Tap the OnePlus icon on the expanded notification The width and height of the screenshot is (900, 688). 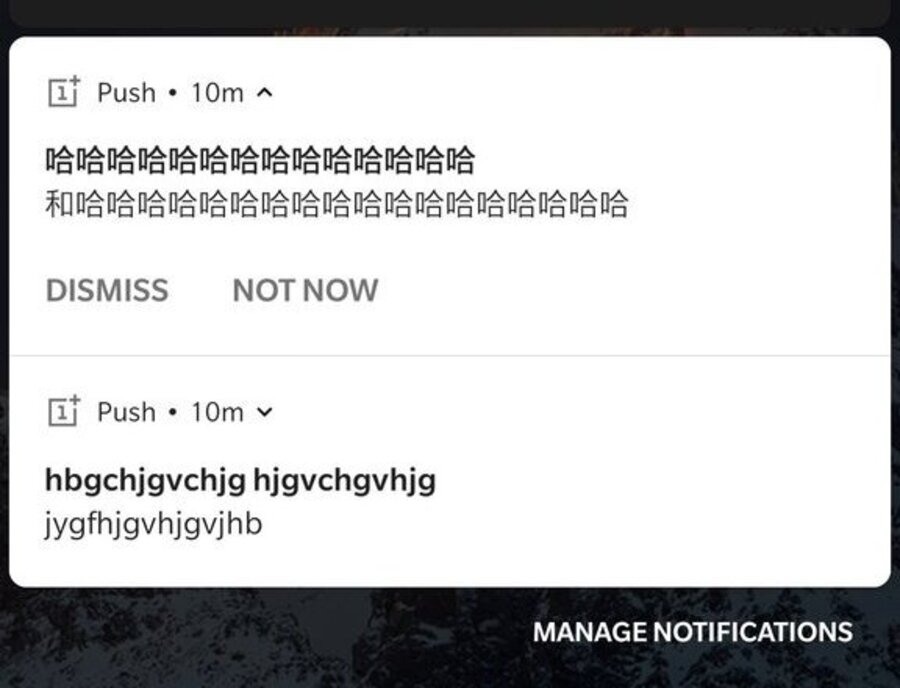(x=64, y=92)
